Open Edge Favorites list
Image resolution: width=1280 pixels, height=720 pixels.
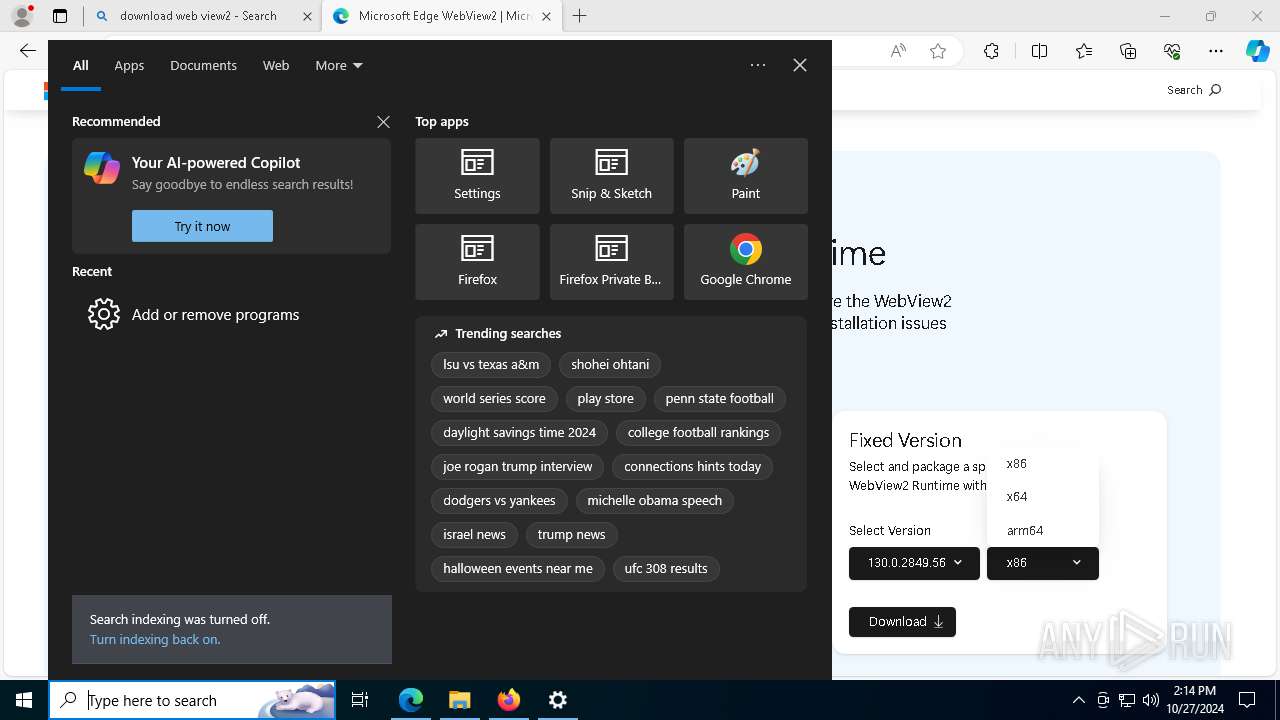[1084, 51]
